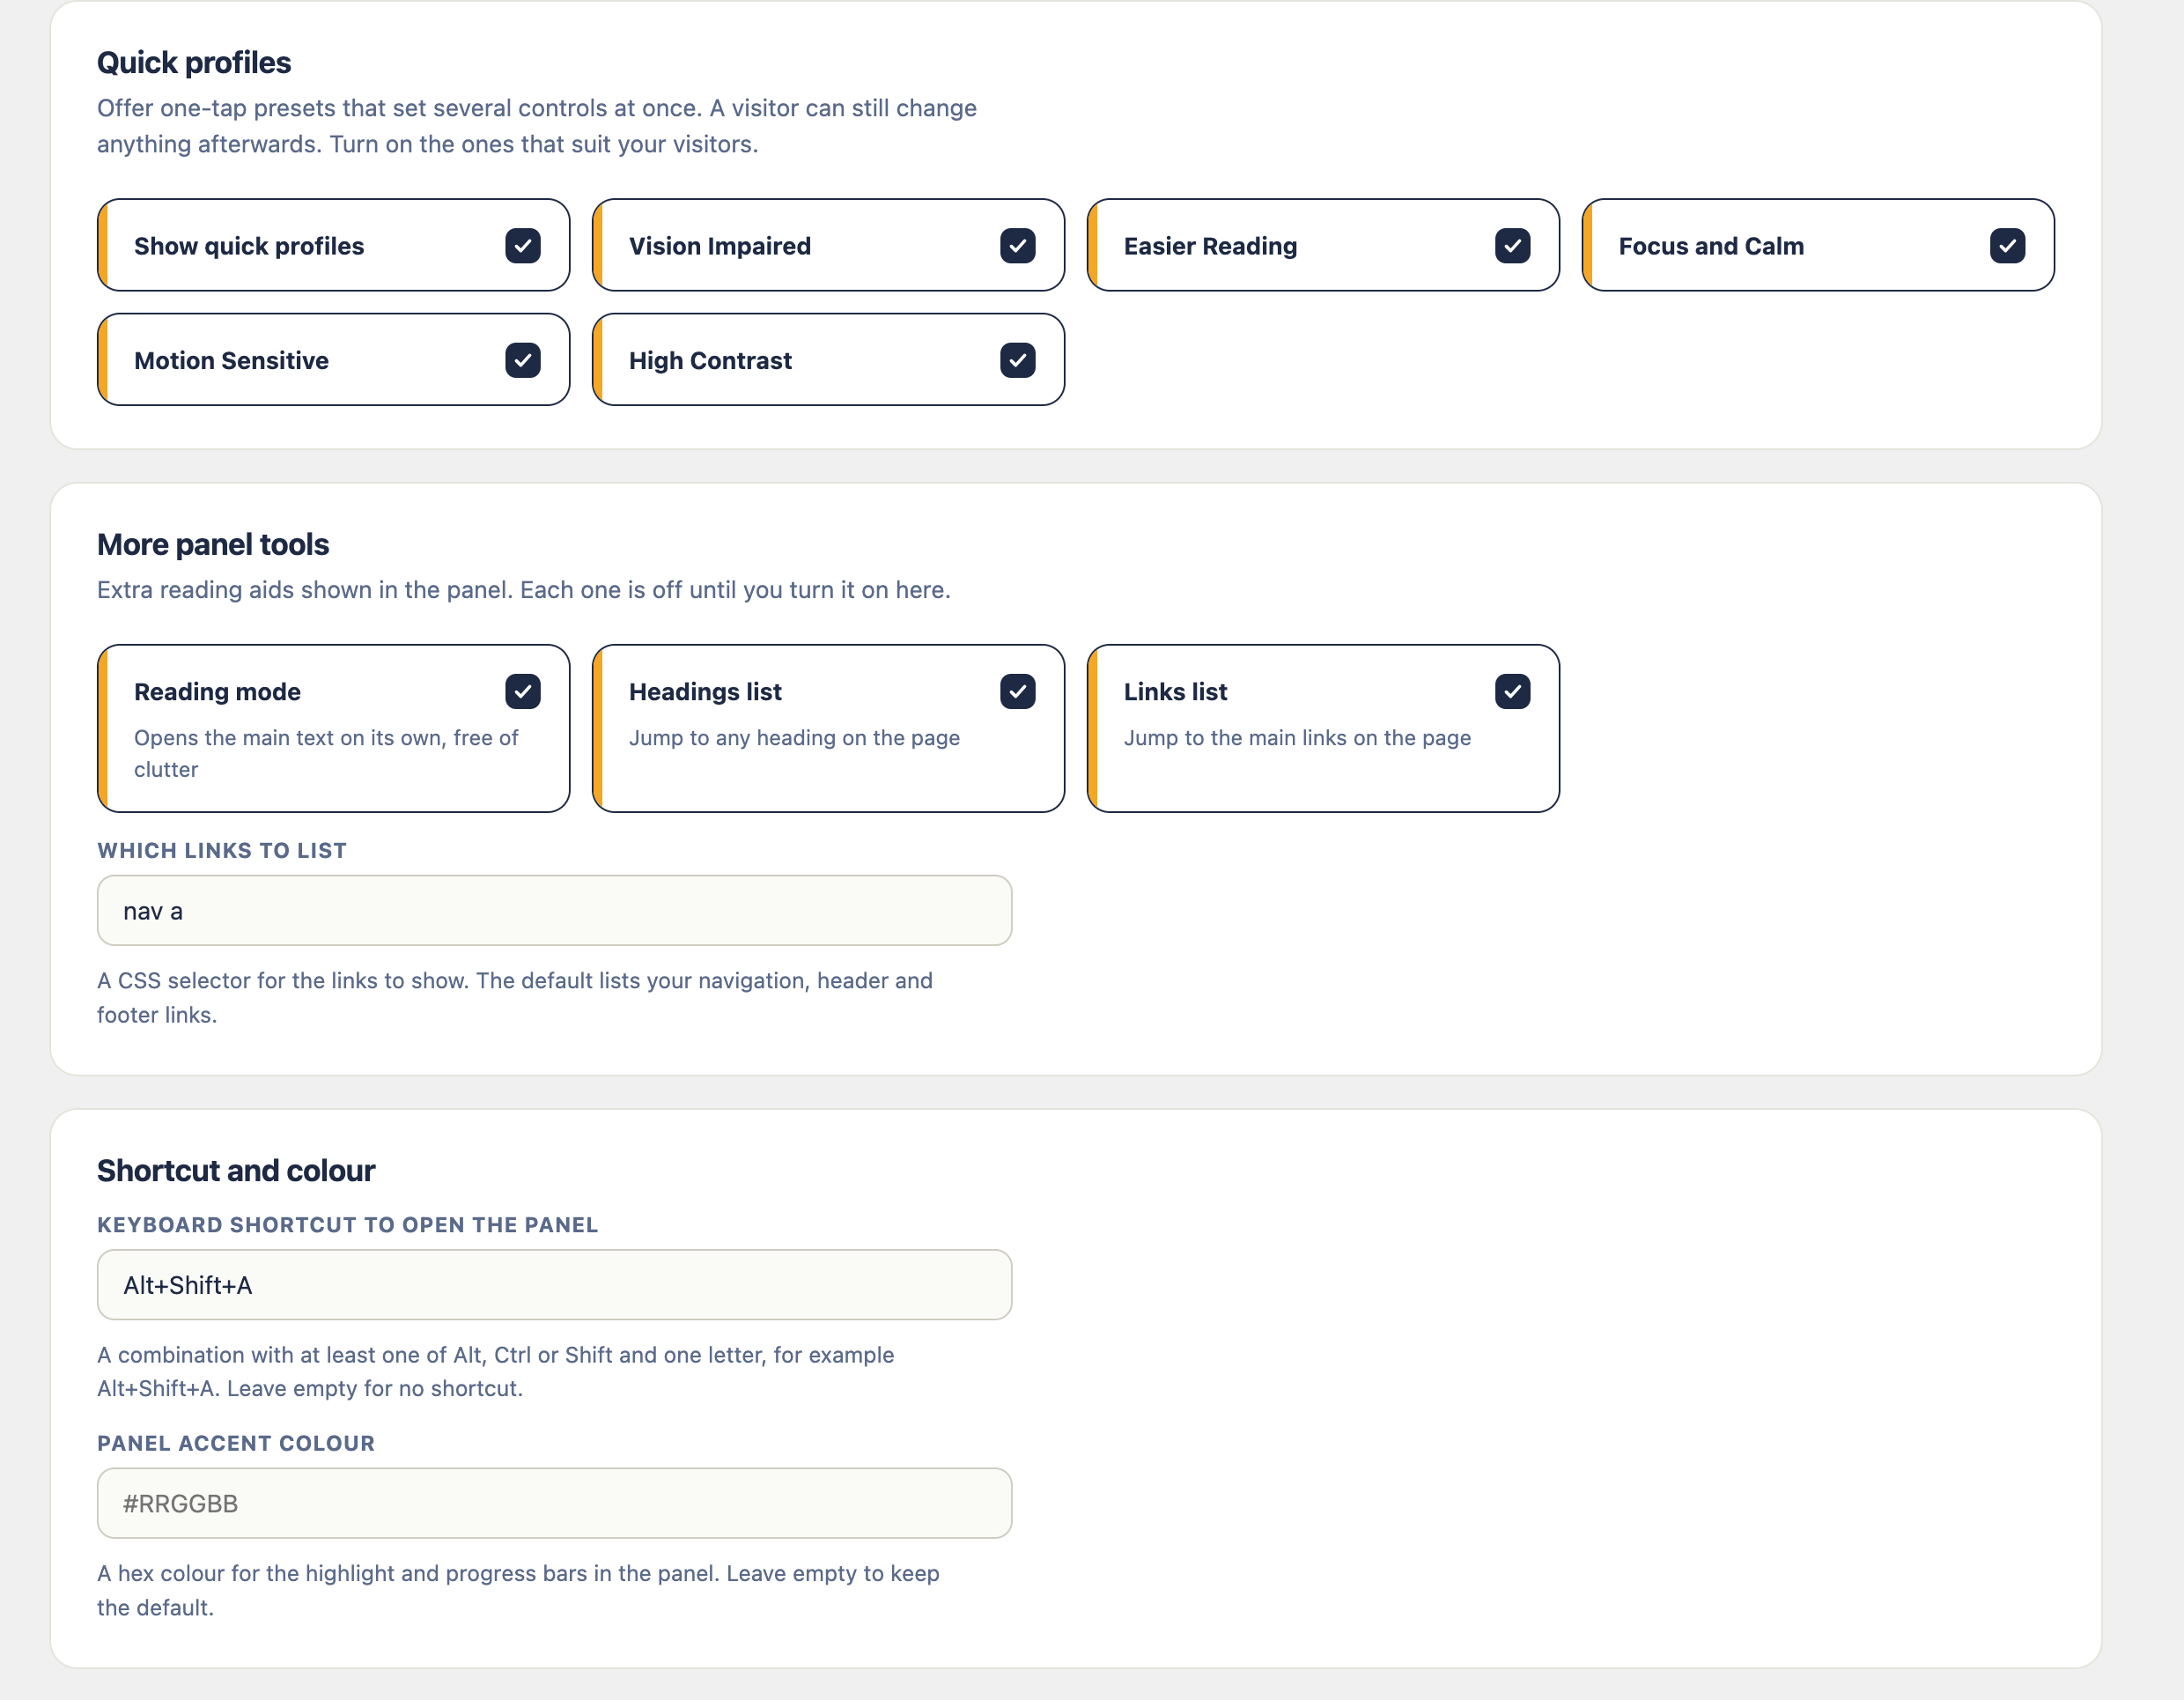Click the 'A hex colour for the highlight' help text
This screenshot has width=2184, height=1700.
pos(518,1590)
